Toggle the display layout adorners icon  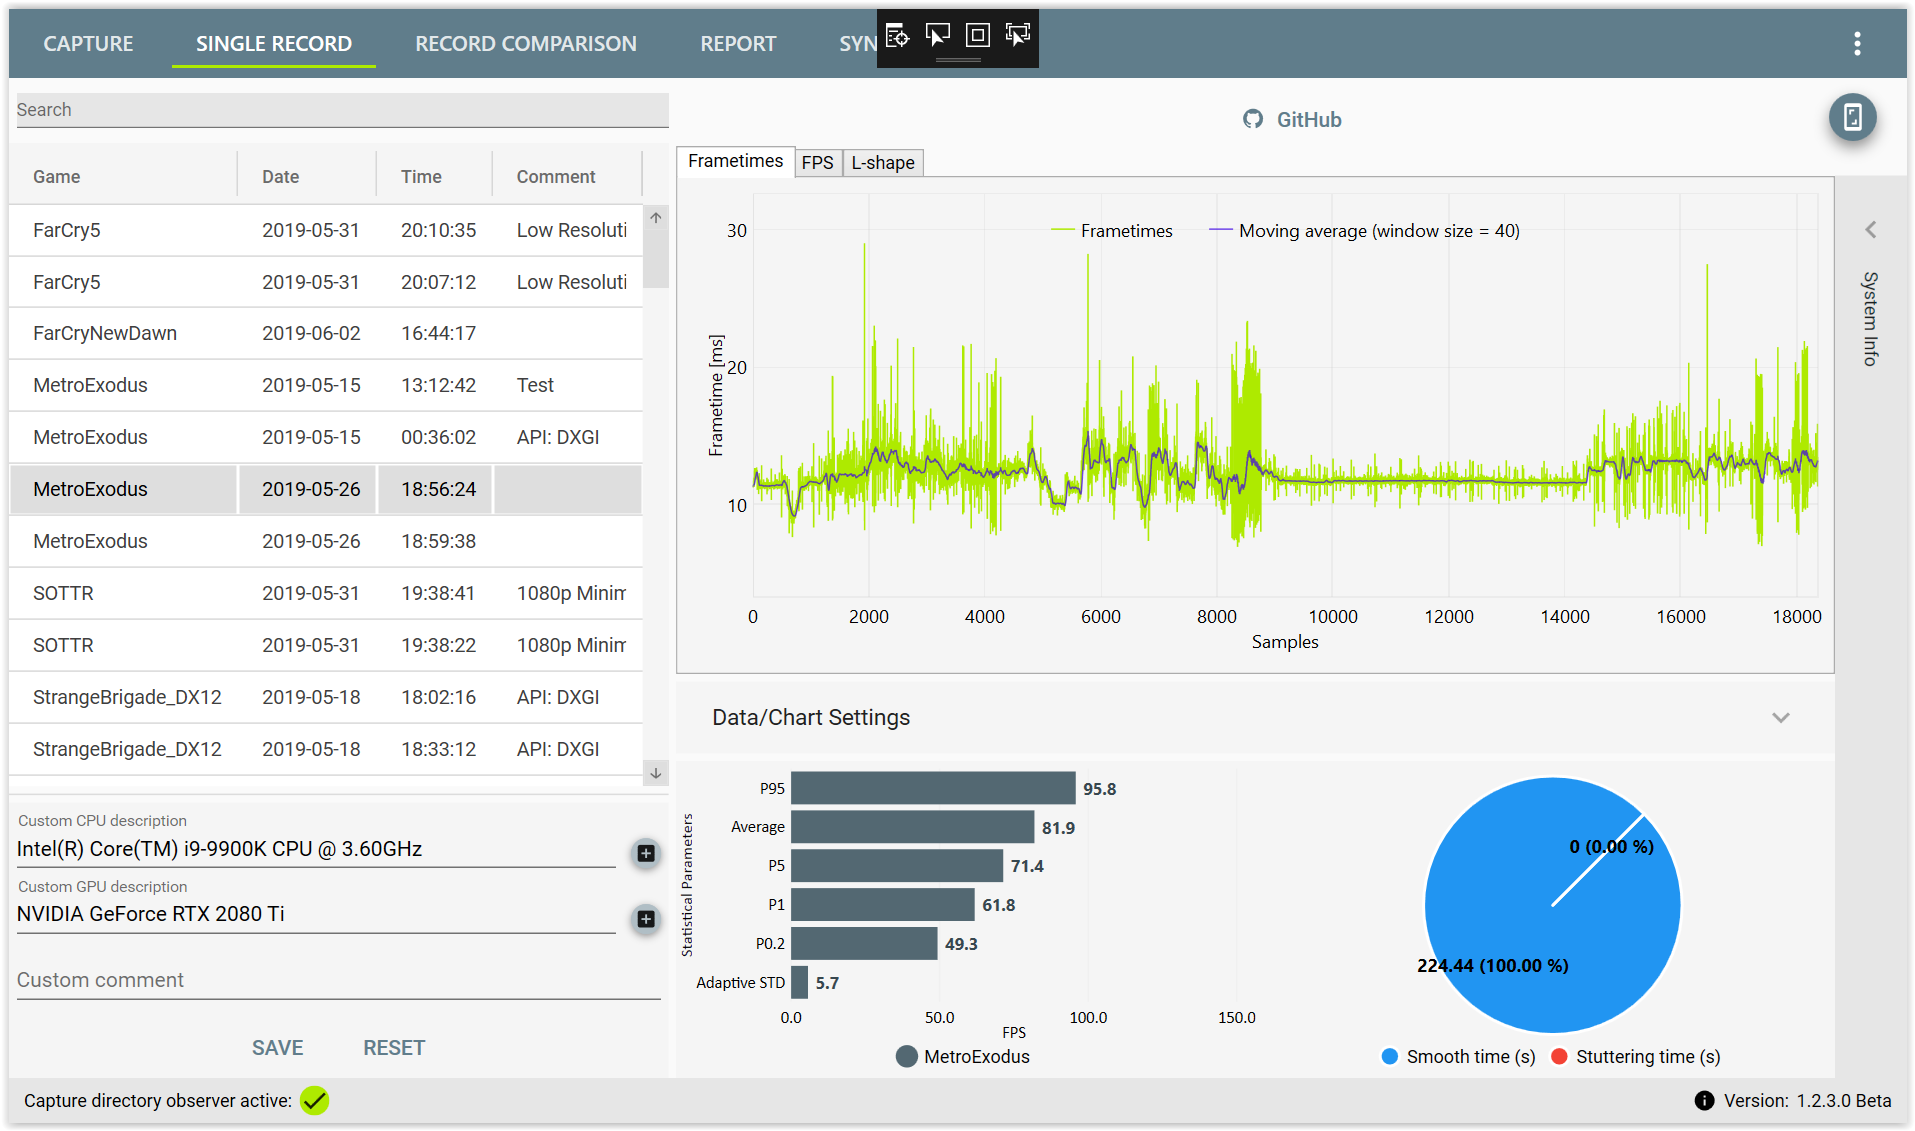coord(977,36)
